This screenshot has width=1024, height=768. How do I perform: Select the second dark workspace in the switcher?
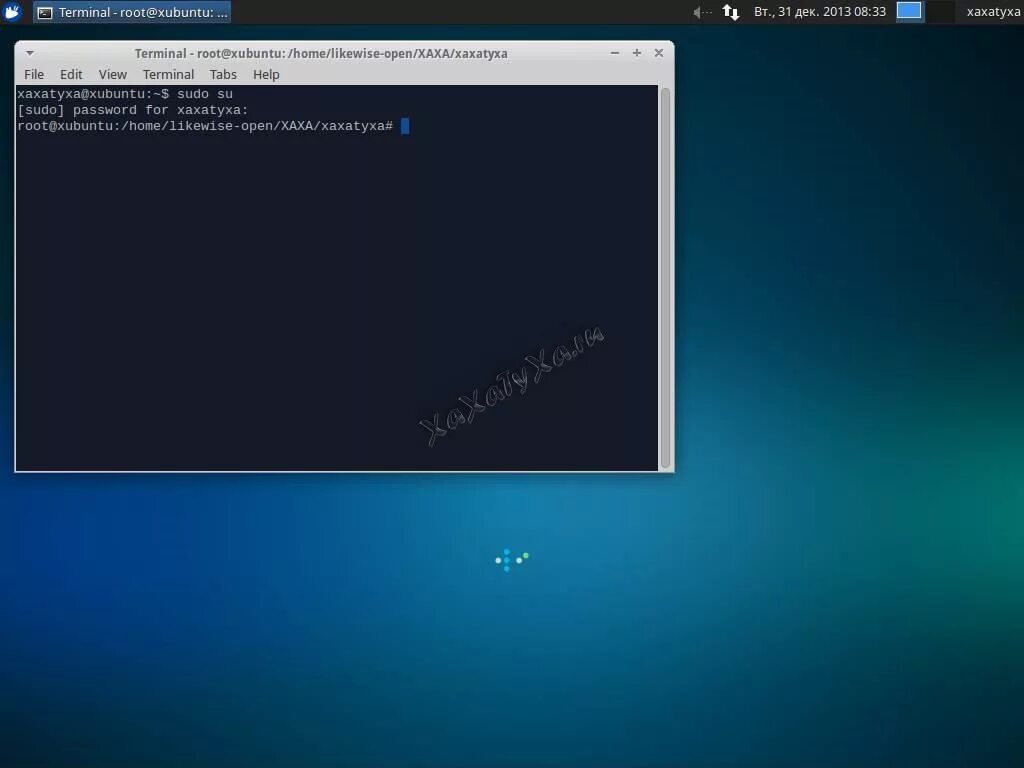pyautogui.click(x=940, y=12)
